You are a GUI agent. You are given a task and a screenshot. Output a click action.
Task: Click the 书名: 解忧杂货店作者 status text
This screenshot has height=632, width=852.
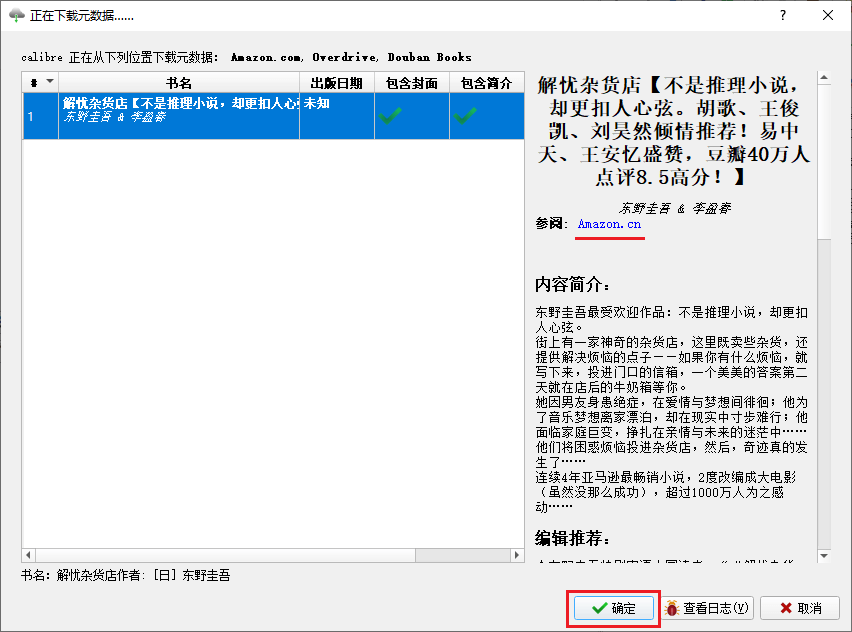[x=126, y=575]
